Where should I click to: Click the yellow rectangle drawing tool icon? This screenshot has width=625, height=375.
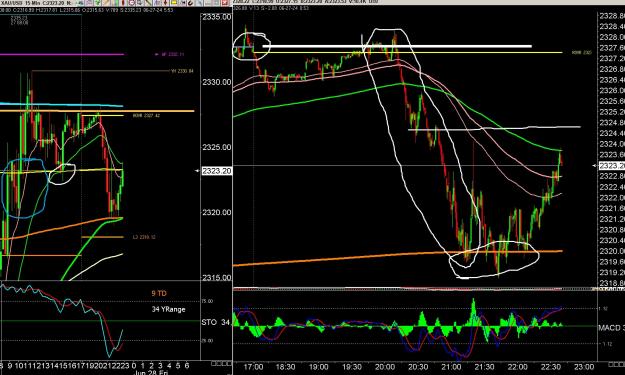174,2
